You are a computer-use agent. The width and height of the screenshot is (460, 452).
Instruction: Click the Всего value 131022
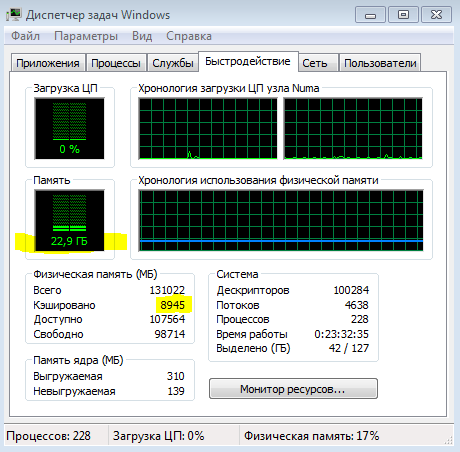coord(167,290)
